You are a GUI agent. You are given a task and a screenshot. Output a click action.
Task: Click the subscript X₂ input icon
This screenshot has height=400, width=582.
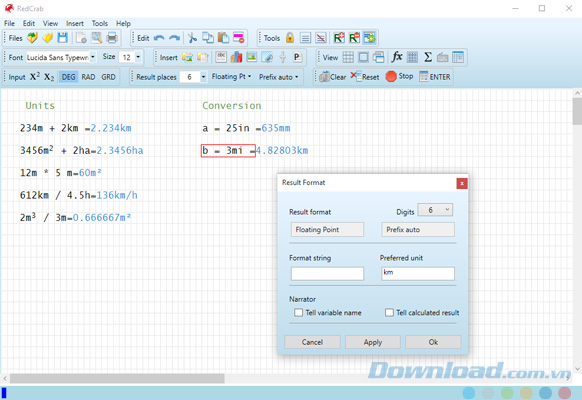49,77
